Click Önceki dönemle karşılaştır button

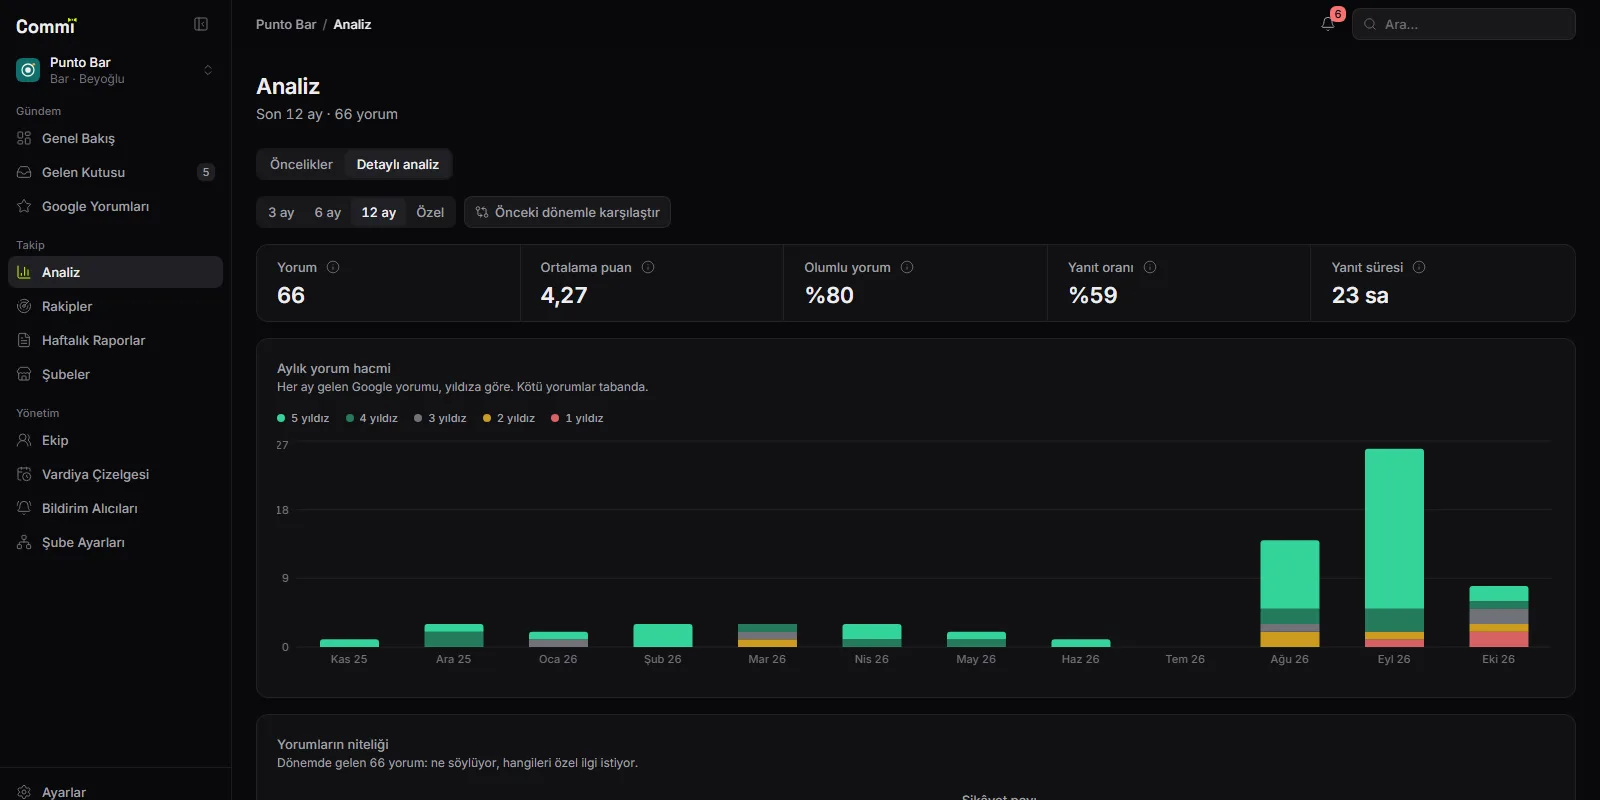[567, 212]
